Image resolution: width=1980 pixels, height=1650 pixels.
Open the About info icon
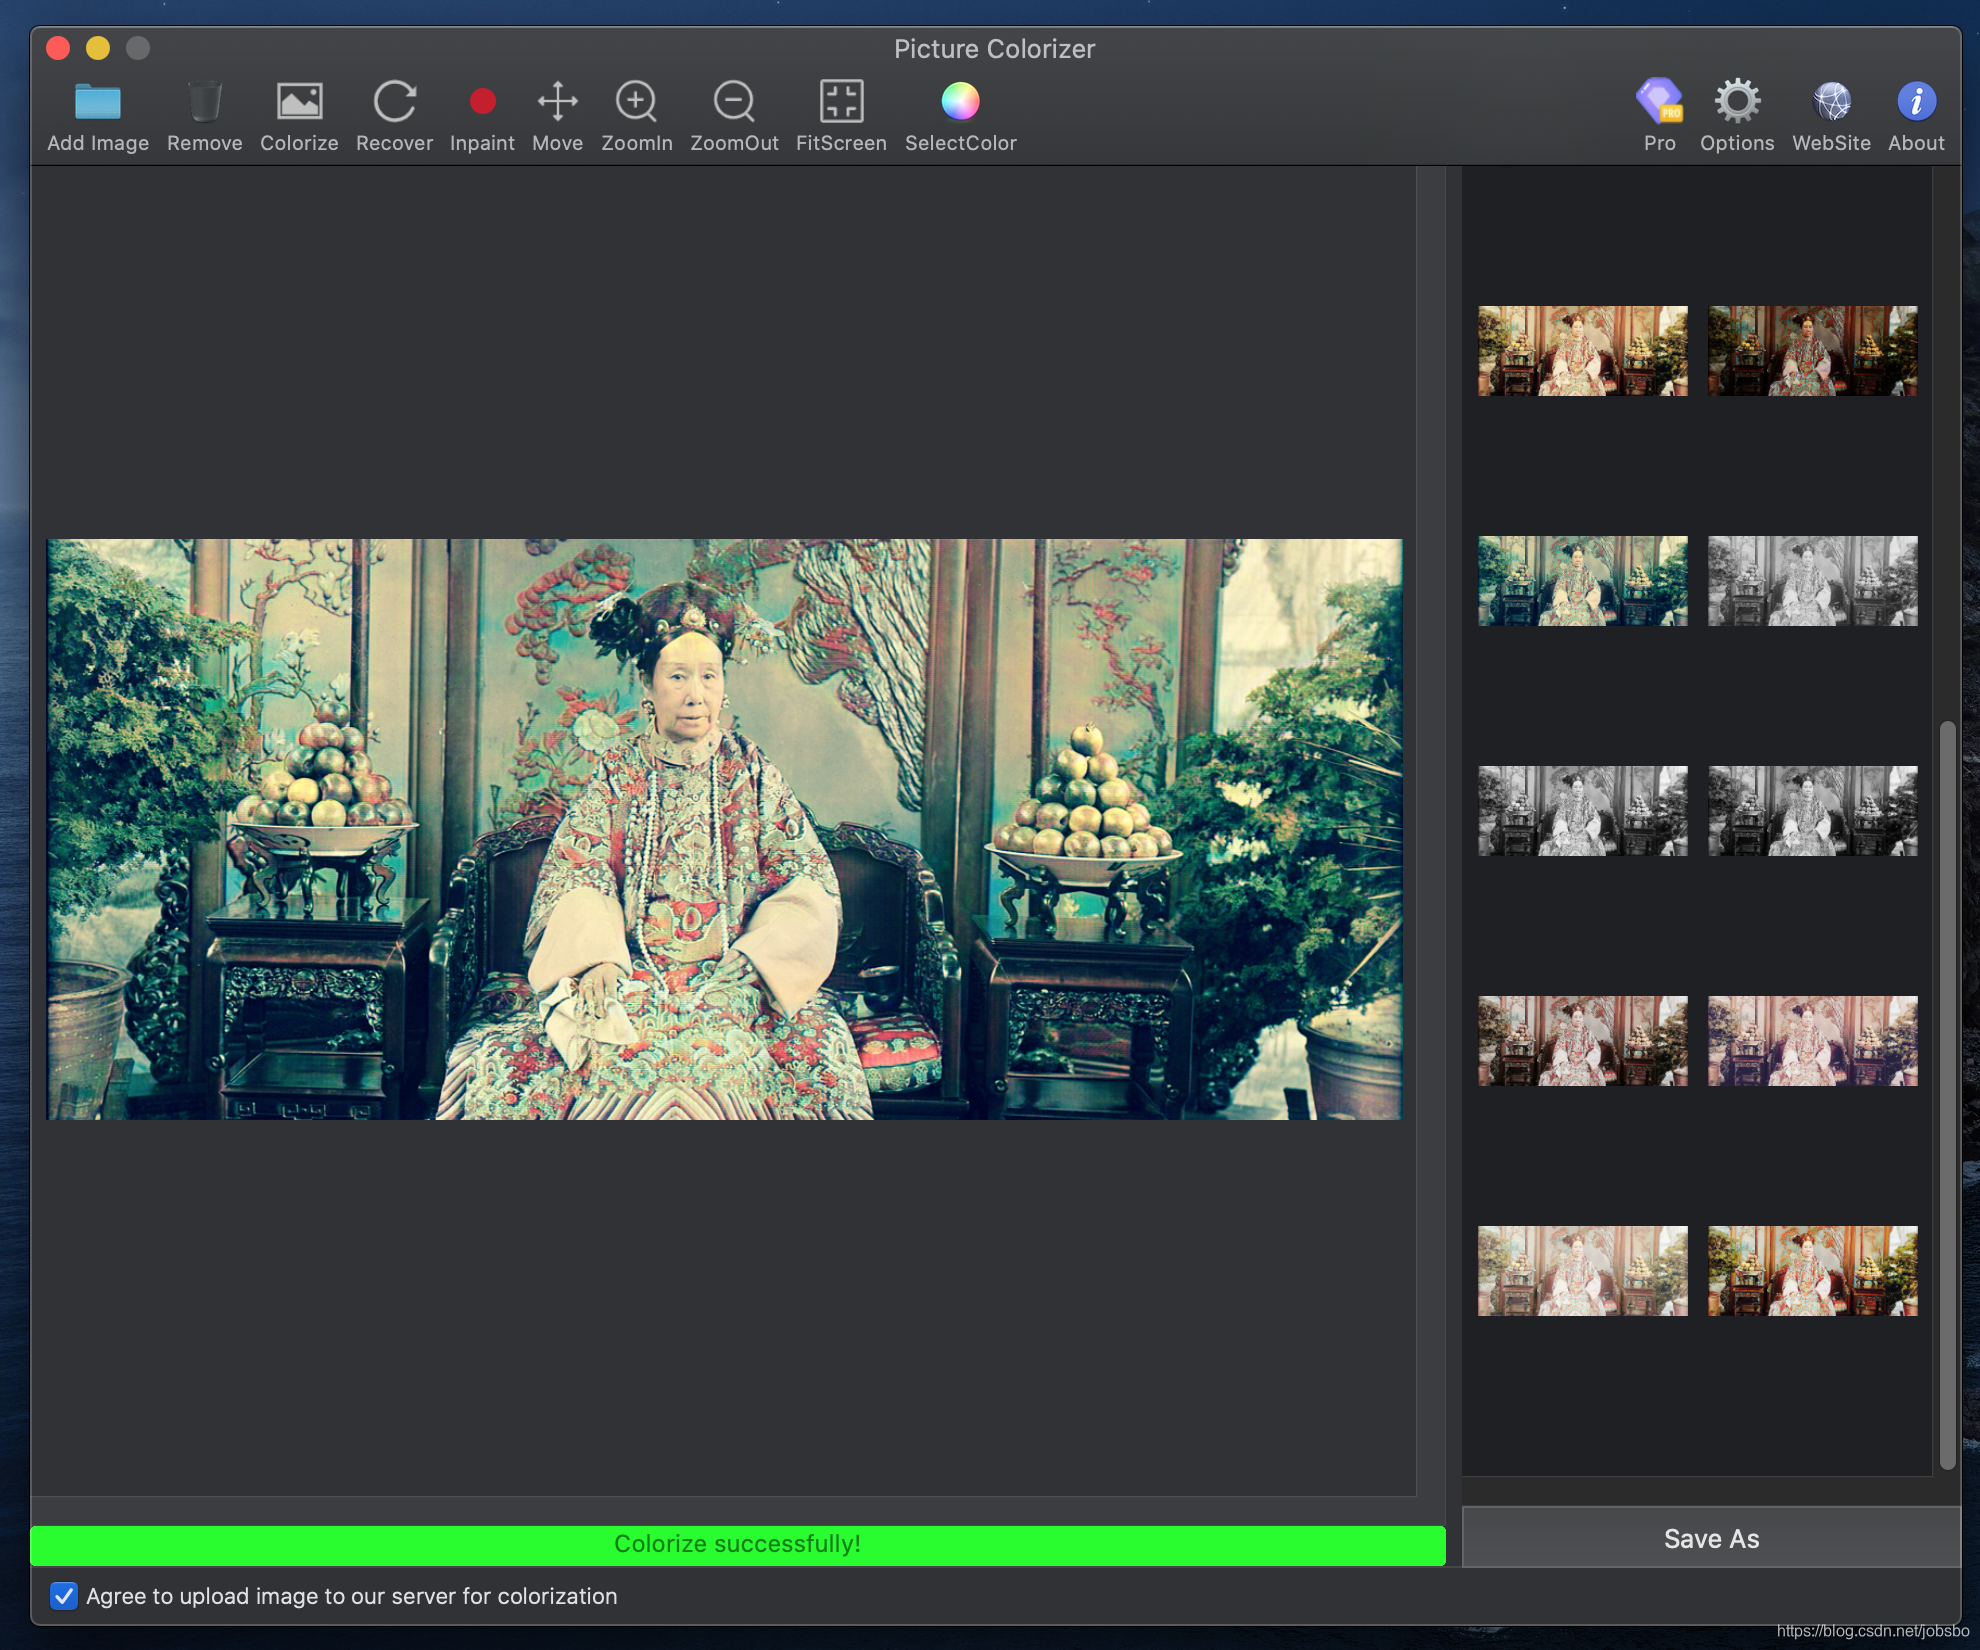point(1916,102)
